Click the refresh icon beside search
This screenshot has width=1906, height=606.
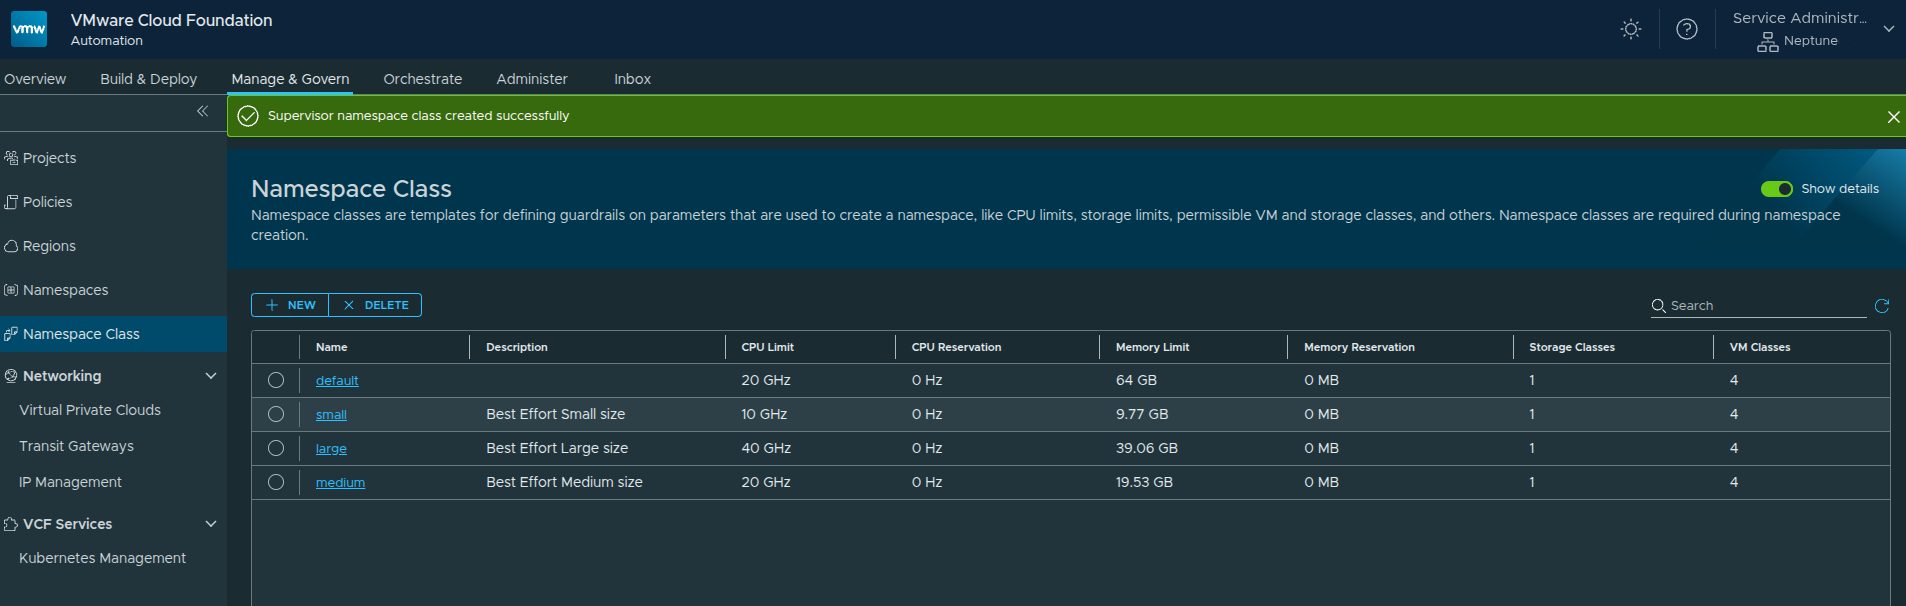tap(1881, 305)
